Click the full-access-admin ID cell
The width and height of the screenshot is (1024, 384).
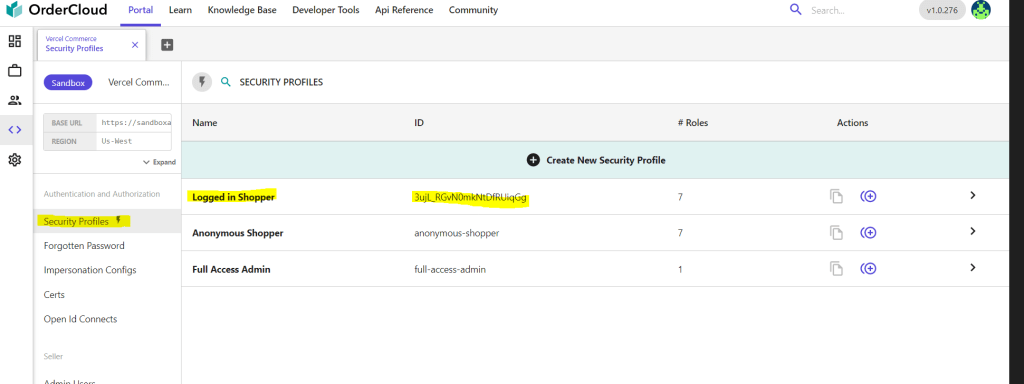(x=450, y=269)
